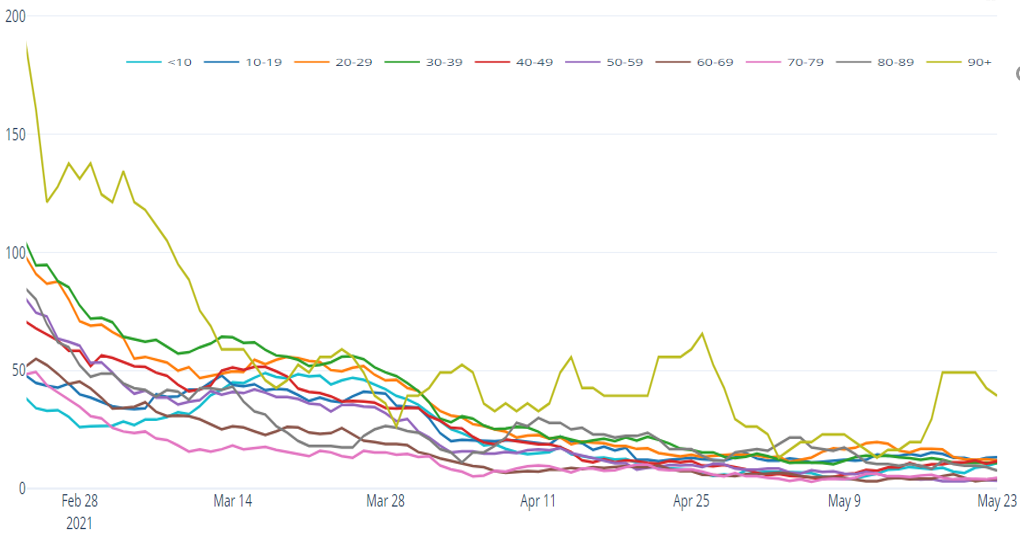
Task: Click the 100 y-axis value label
Action: [15, 253]
